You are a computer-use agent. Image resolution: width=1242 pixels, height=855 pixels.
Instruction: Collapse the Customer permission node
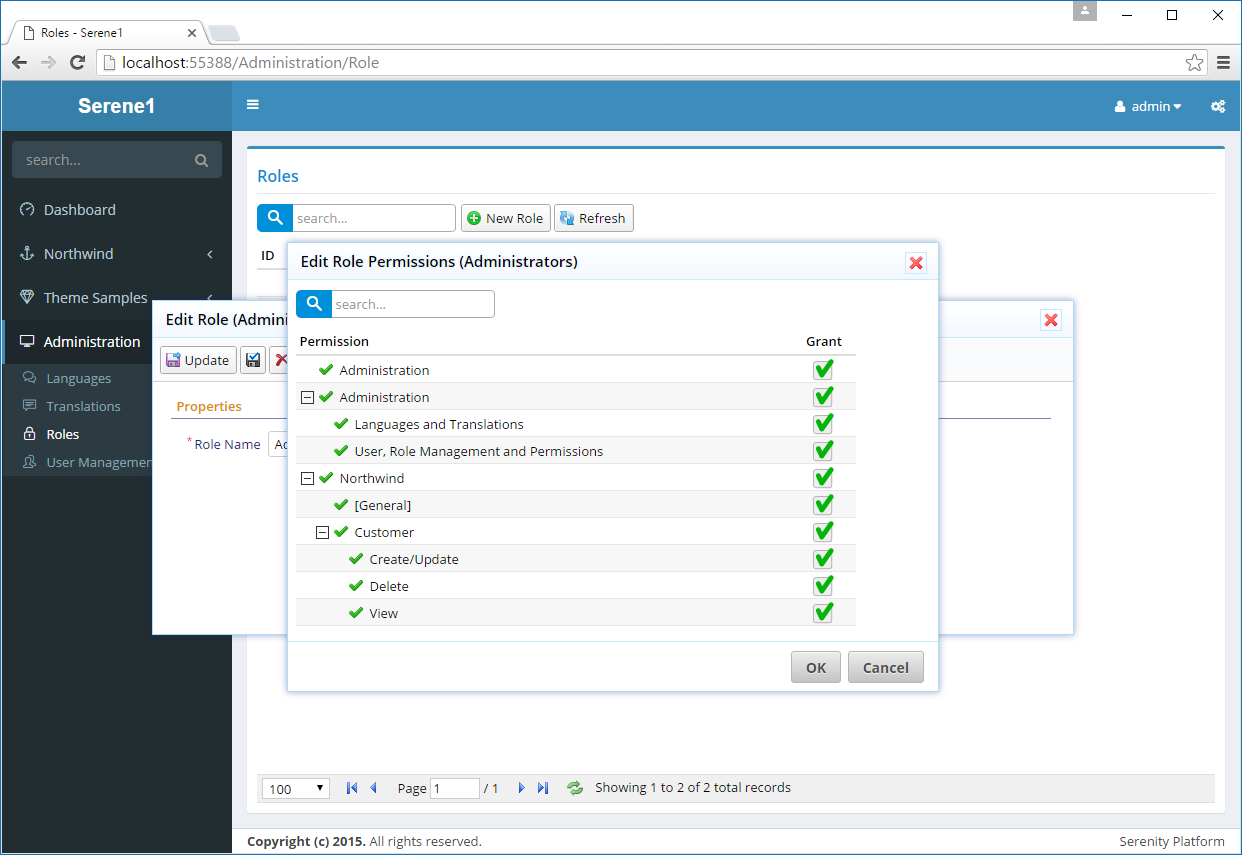pos(322,533)
